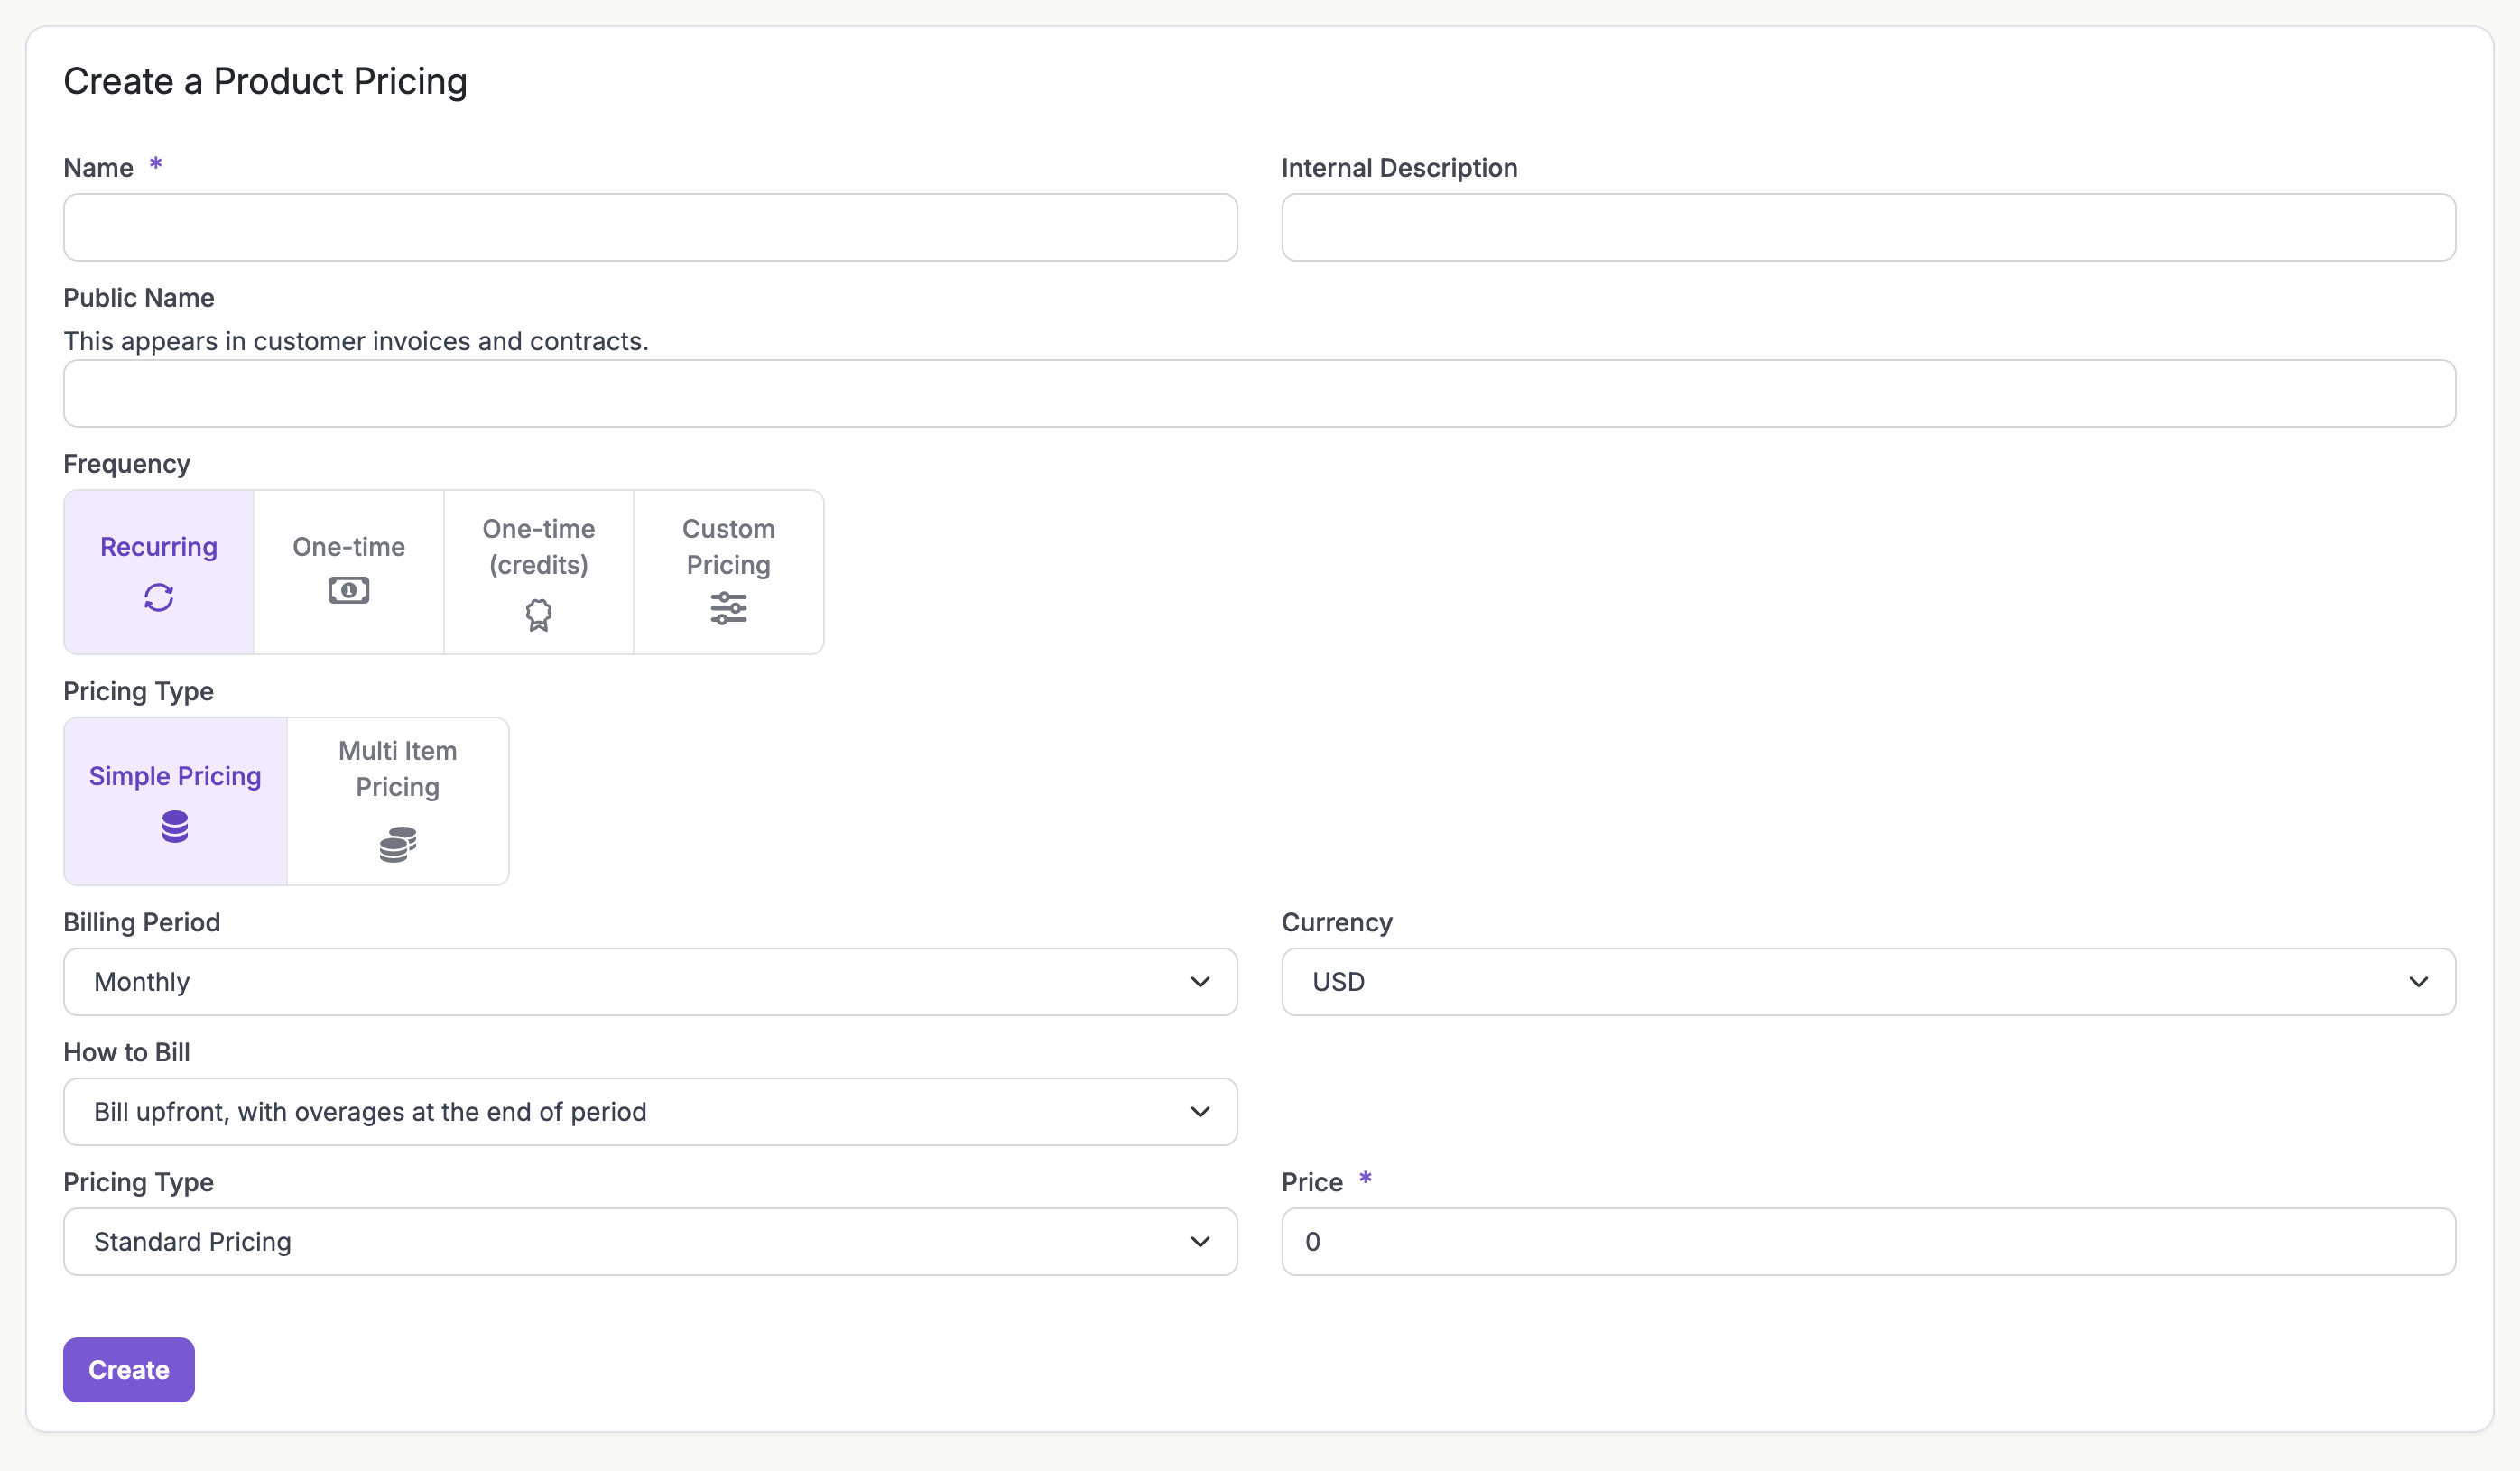Switch to Custom Pricing frequency label
The height and width of the screenshot is (1471, 2520).
coord(728,547)
